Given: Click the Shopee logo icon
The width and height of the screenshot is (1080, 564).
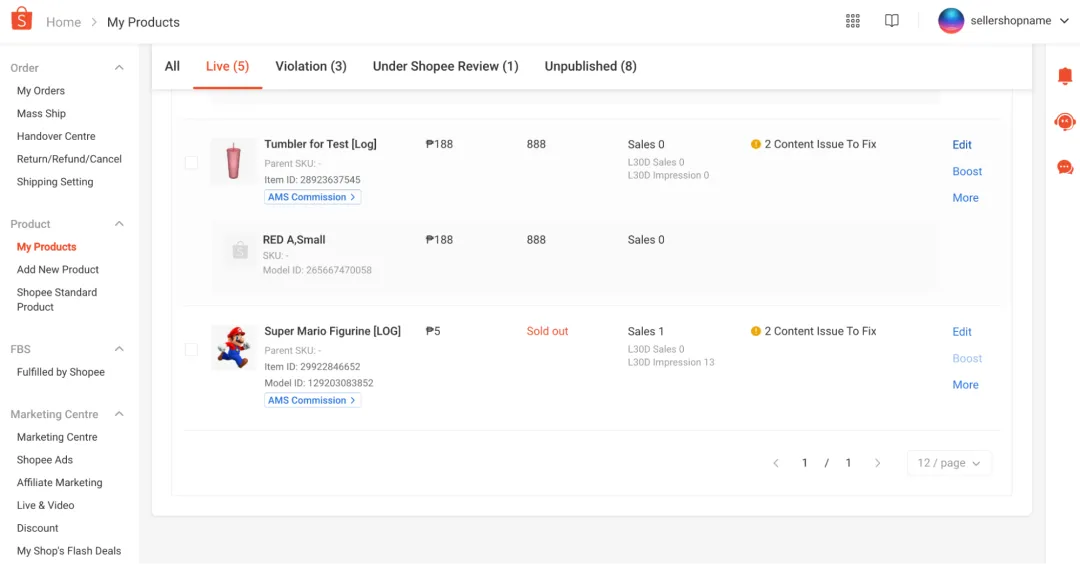Looking at the screenshot, I should (21, 21).
